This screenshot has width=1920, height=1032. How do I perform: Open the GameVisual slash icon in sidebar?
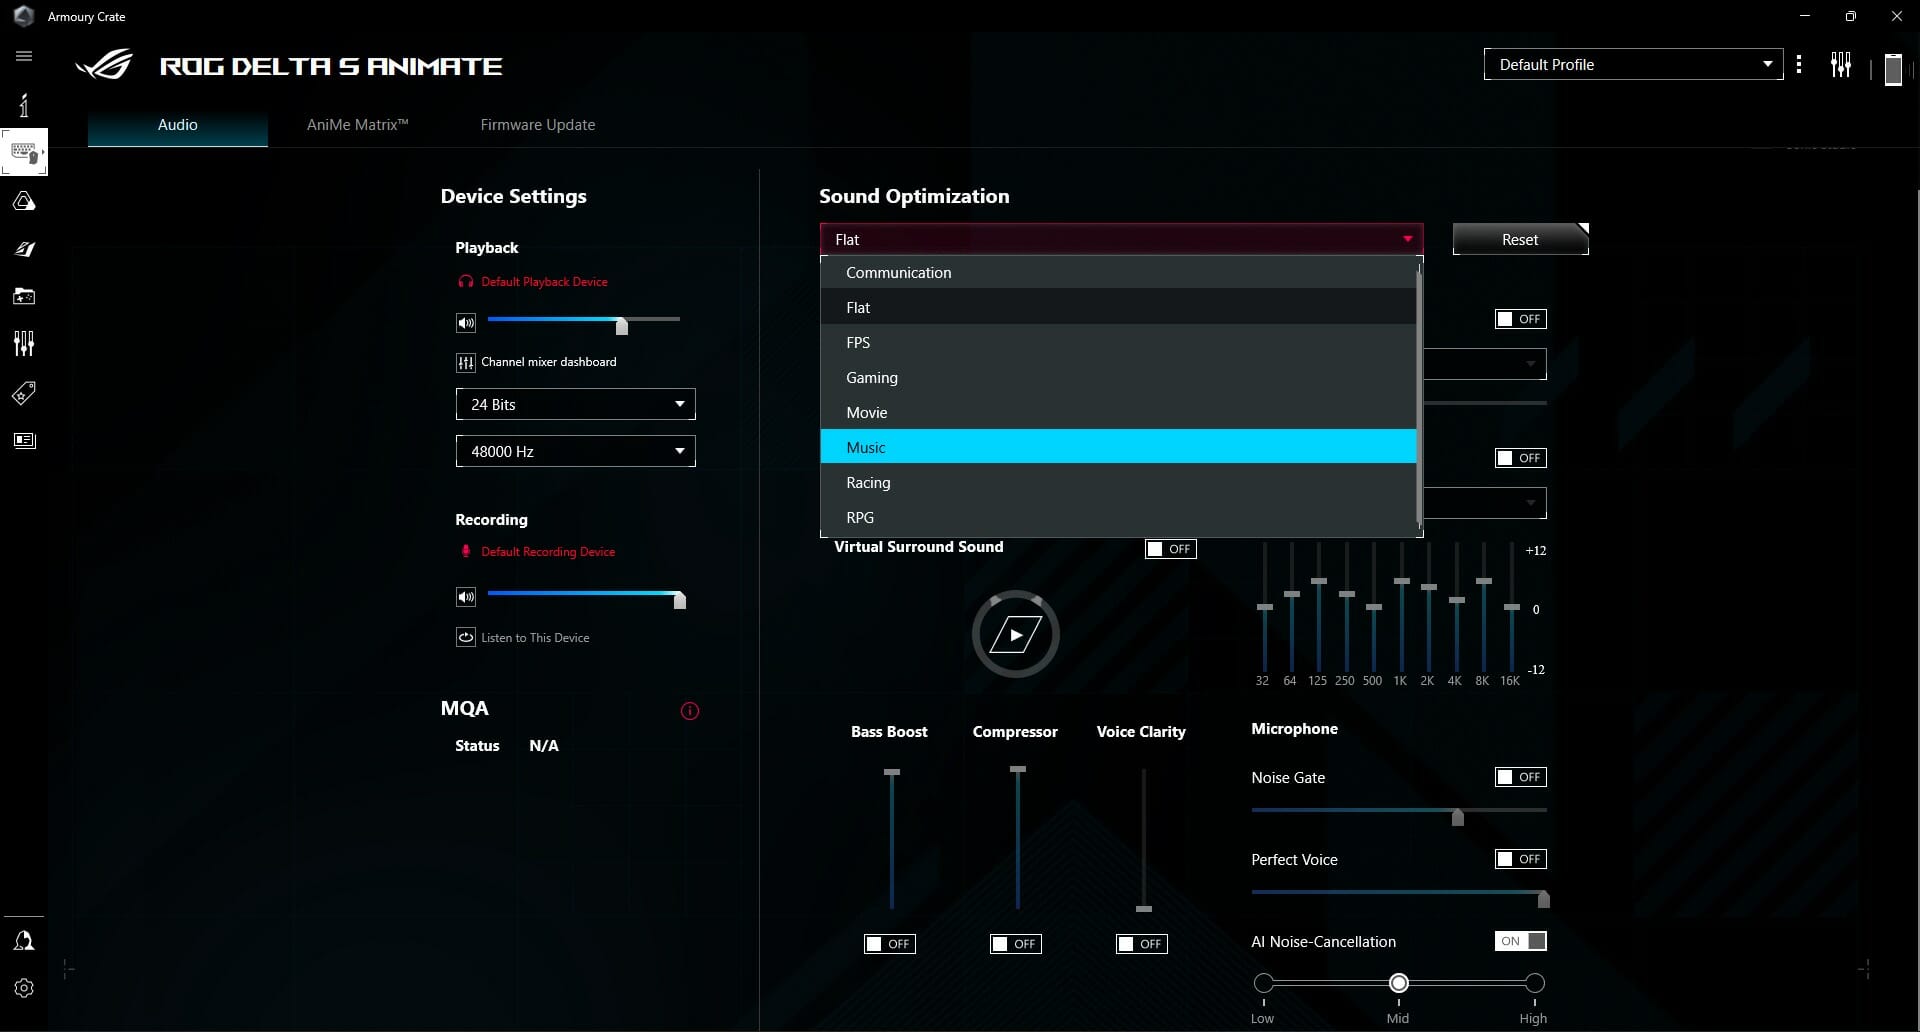24,249
